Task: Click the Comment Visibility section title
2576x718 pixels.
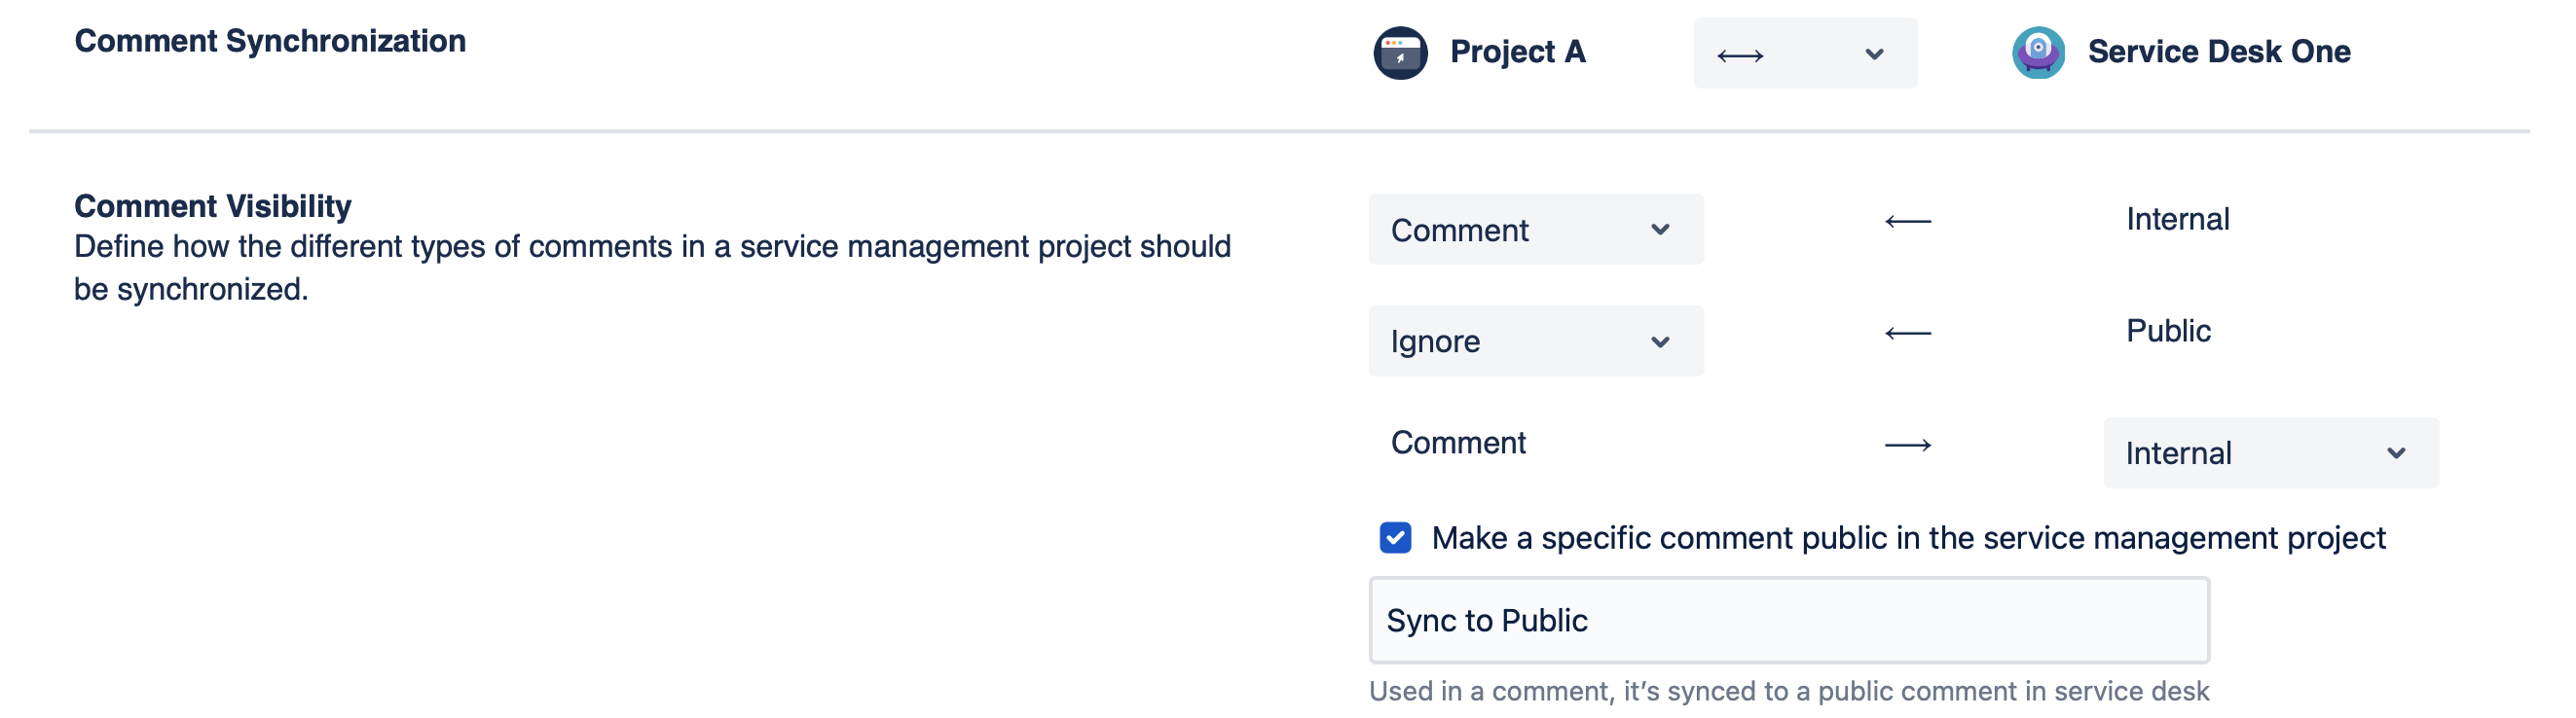Action: pos(213,206)
